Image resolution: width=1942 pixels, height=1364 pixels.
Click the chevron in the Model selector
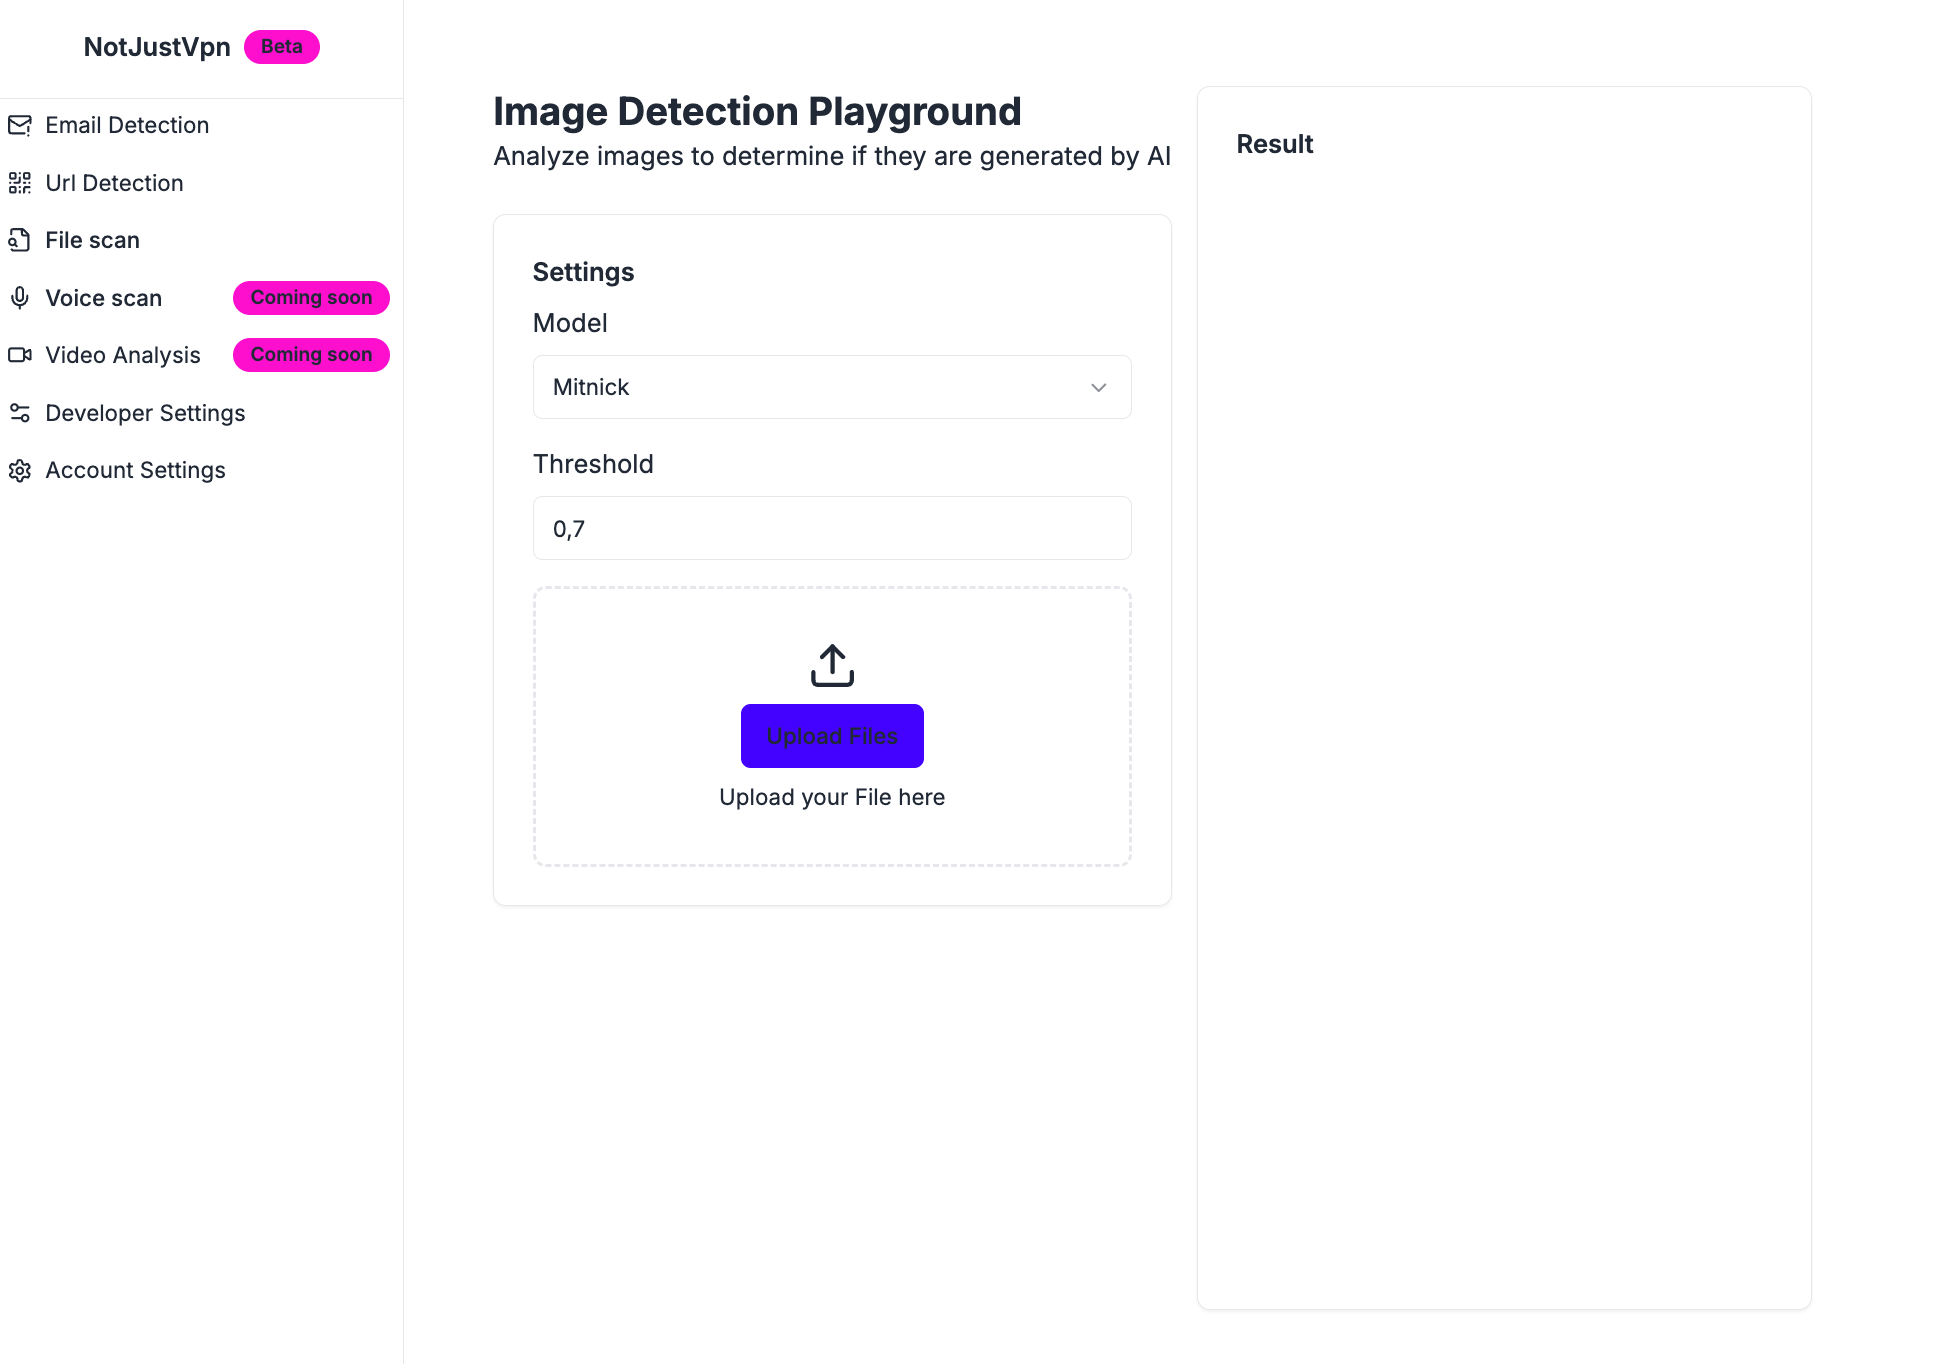click(x=1099, y=388)
